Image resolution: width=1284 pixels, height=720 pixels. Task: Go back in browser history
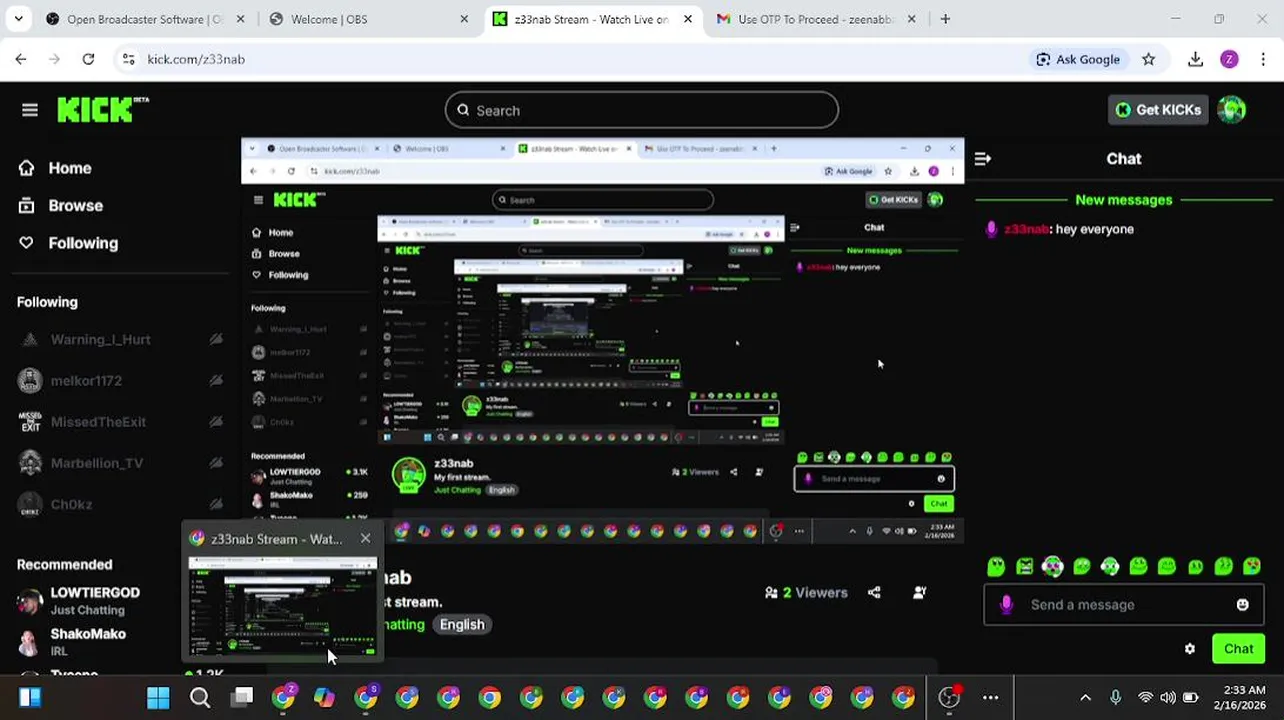[21, 59]
